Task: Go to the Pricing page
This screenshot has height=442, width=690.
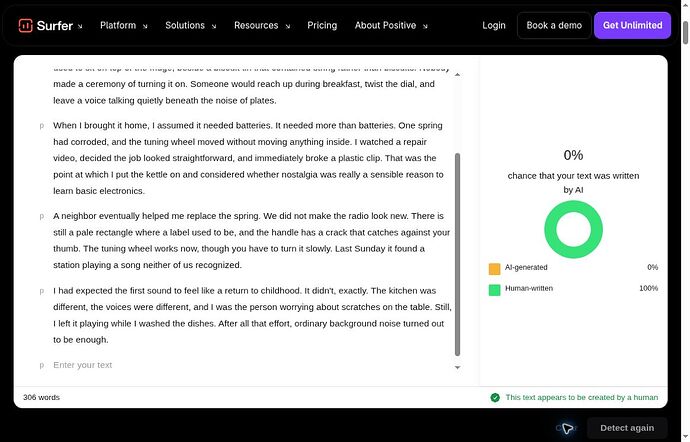Action: [x=322, y=26]
